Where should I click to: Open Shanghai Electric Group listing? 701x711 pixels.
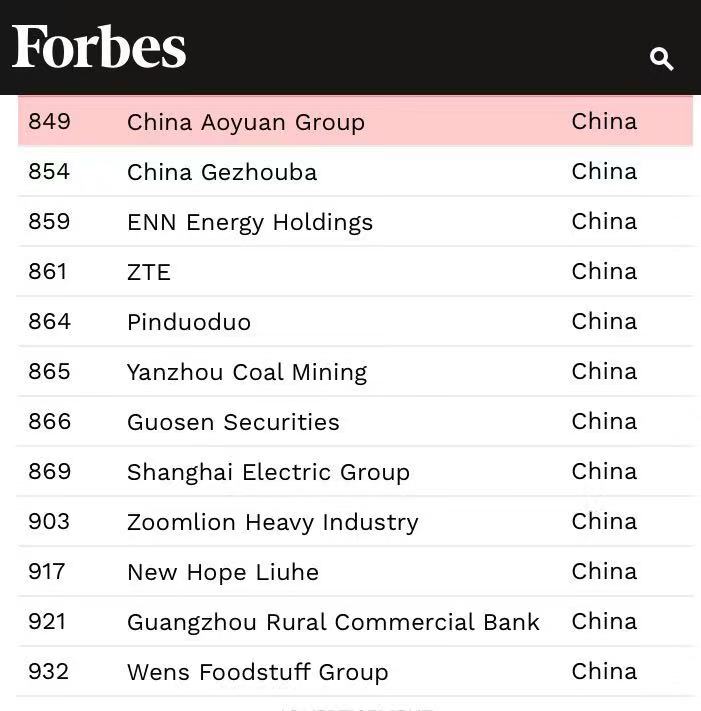point(268,472)
